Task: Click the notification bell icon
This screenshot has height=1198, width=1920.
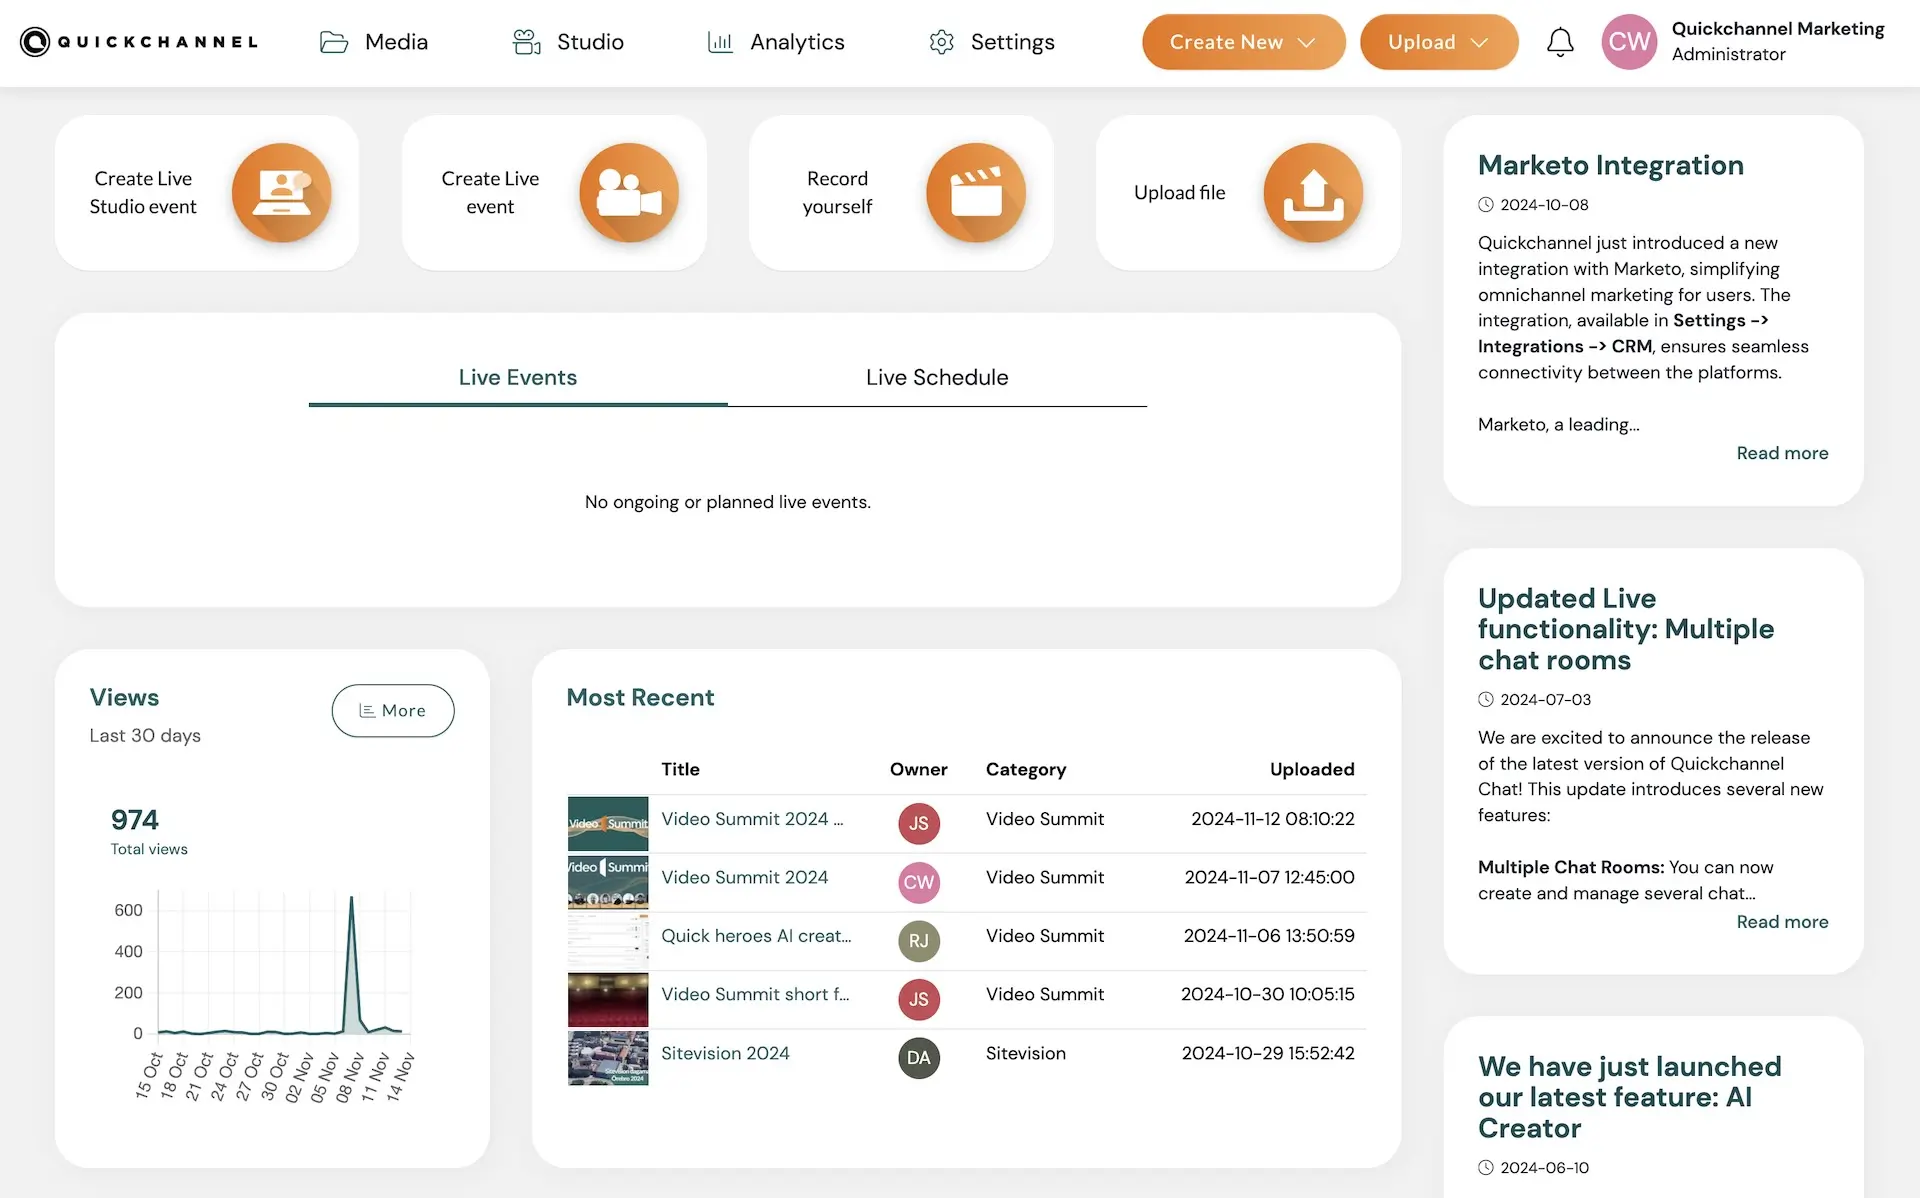Action: (1560, 41)
